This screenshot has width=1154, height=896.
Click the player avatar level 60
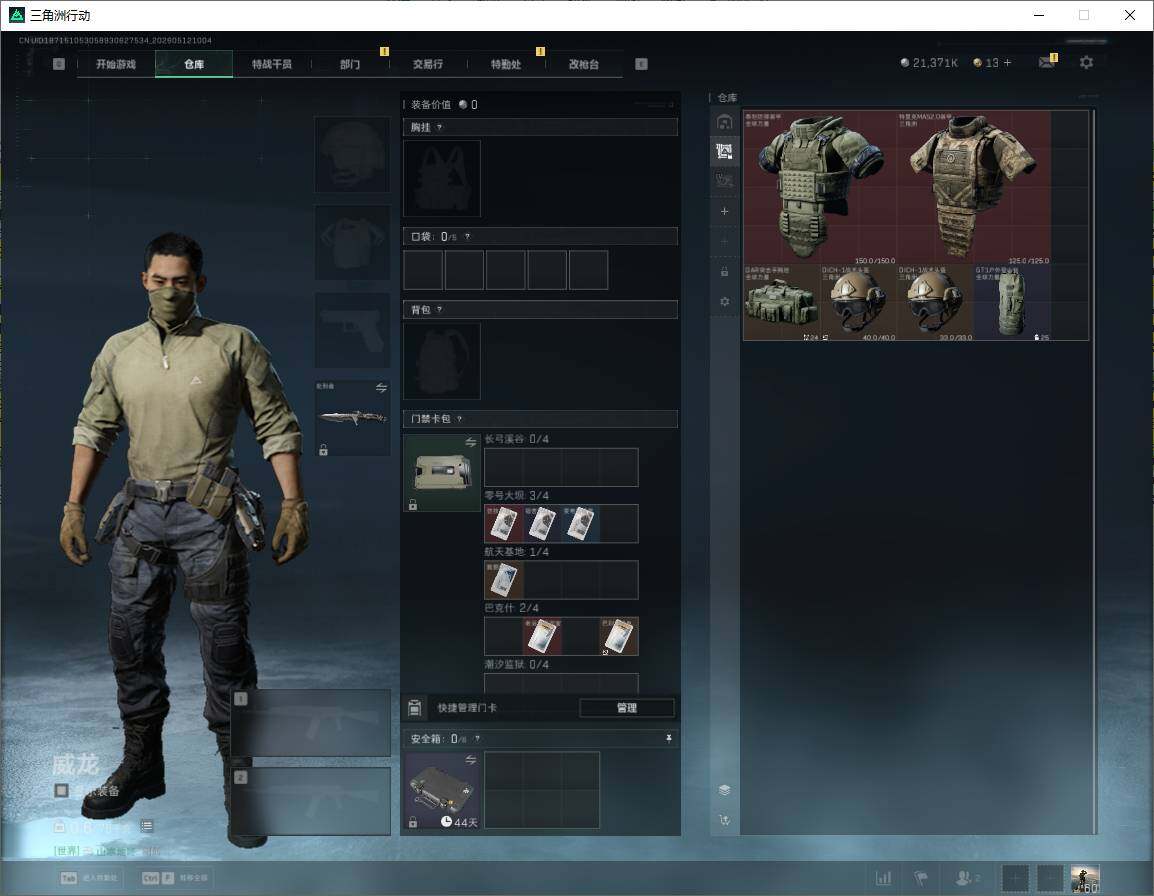pos(1085,879)
